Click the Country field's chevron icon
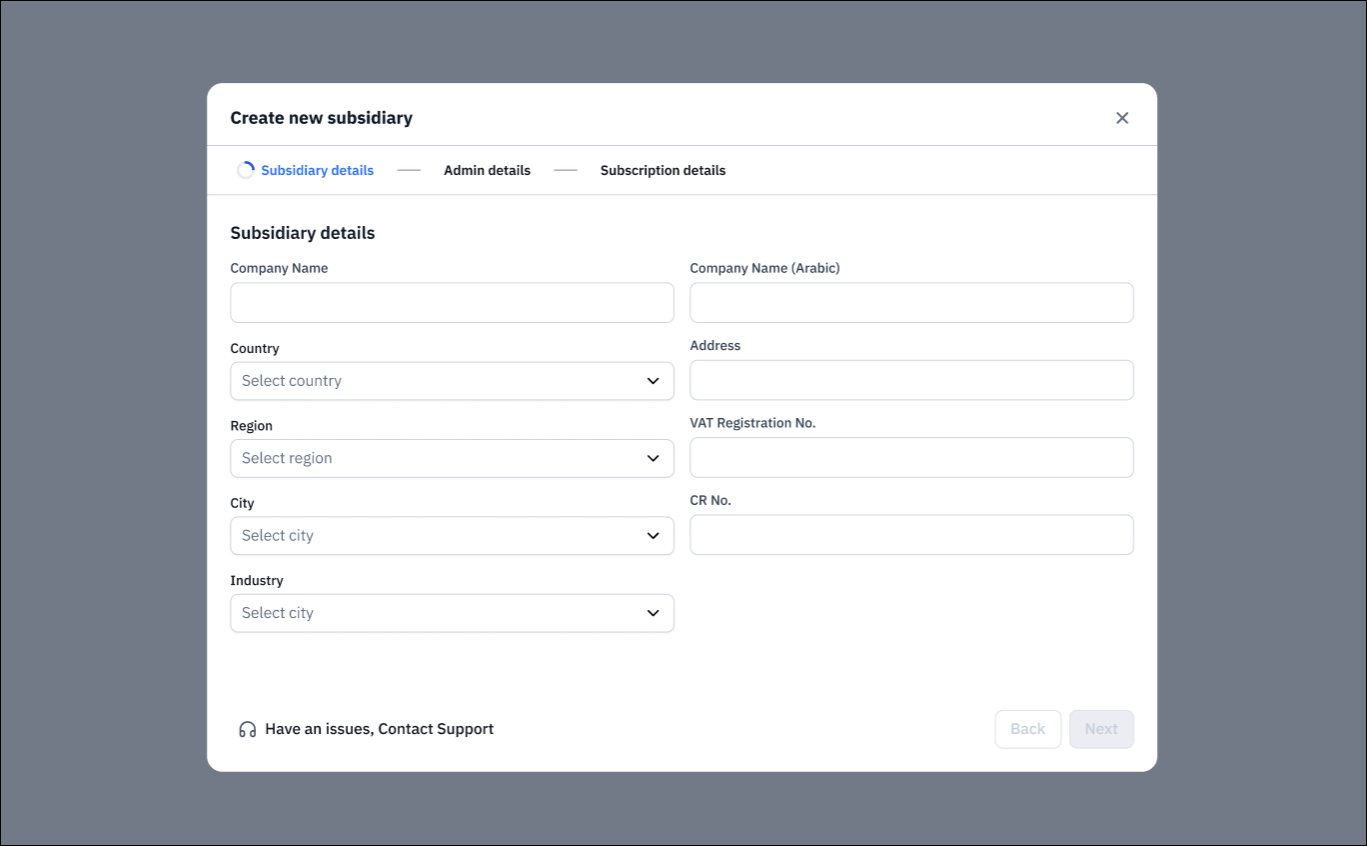The image size is (1367, 846). [x=653, y=381]
